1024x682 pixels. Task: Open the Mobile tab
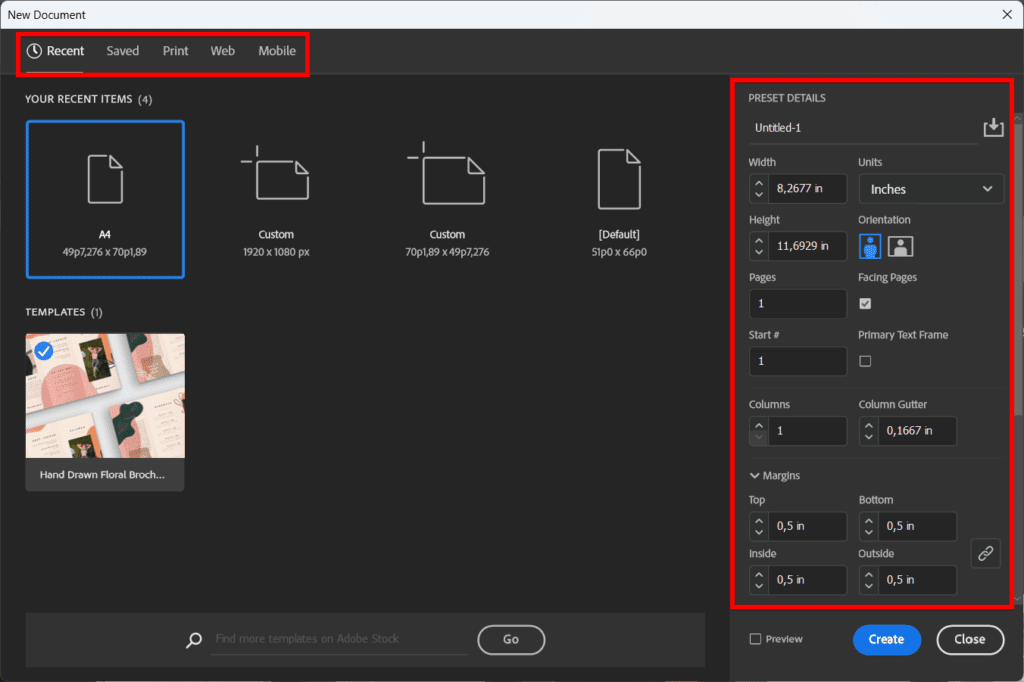point(277,51)
